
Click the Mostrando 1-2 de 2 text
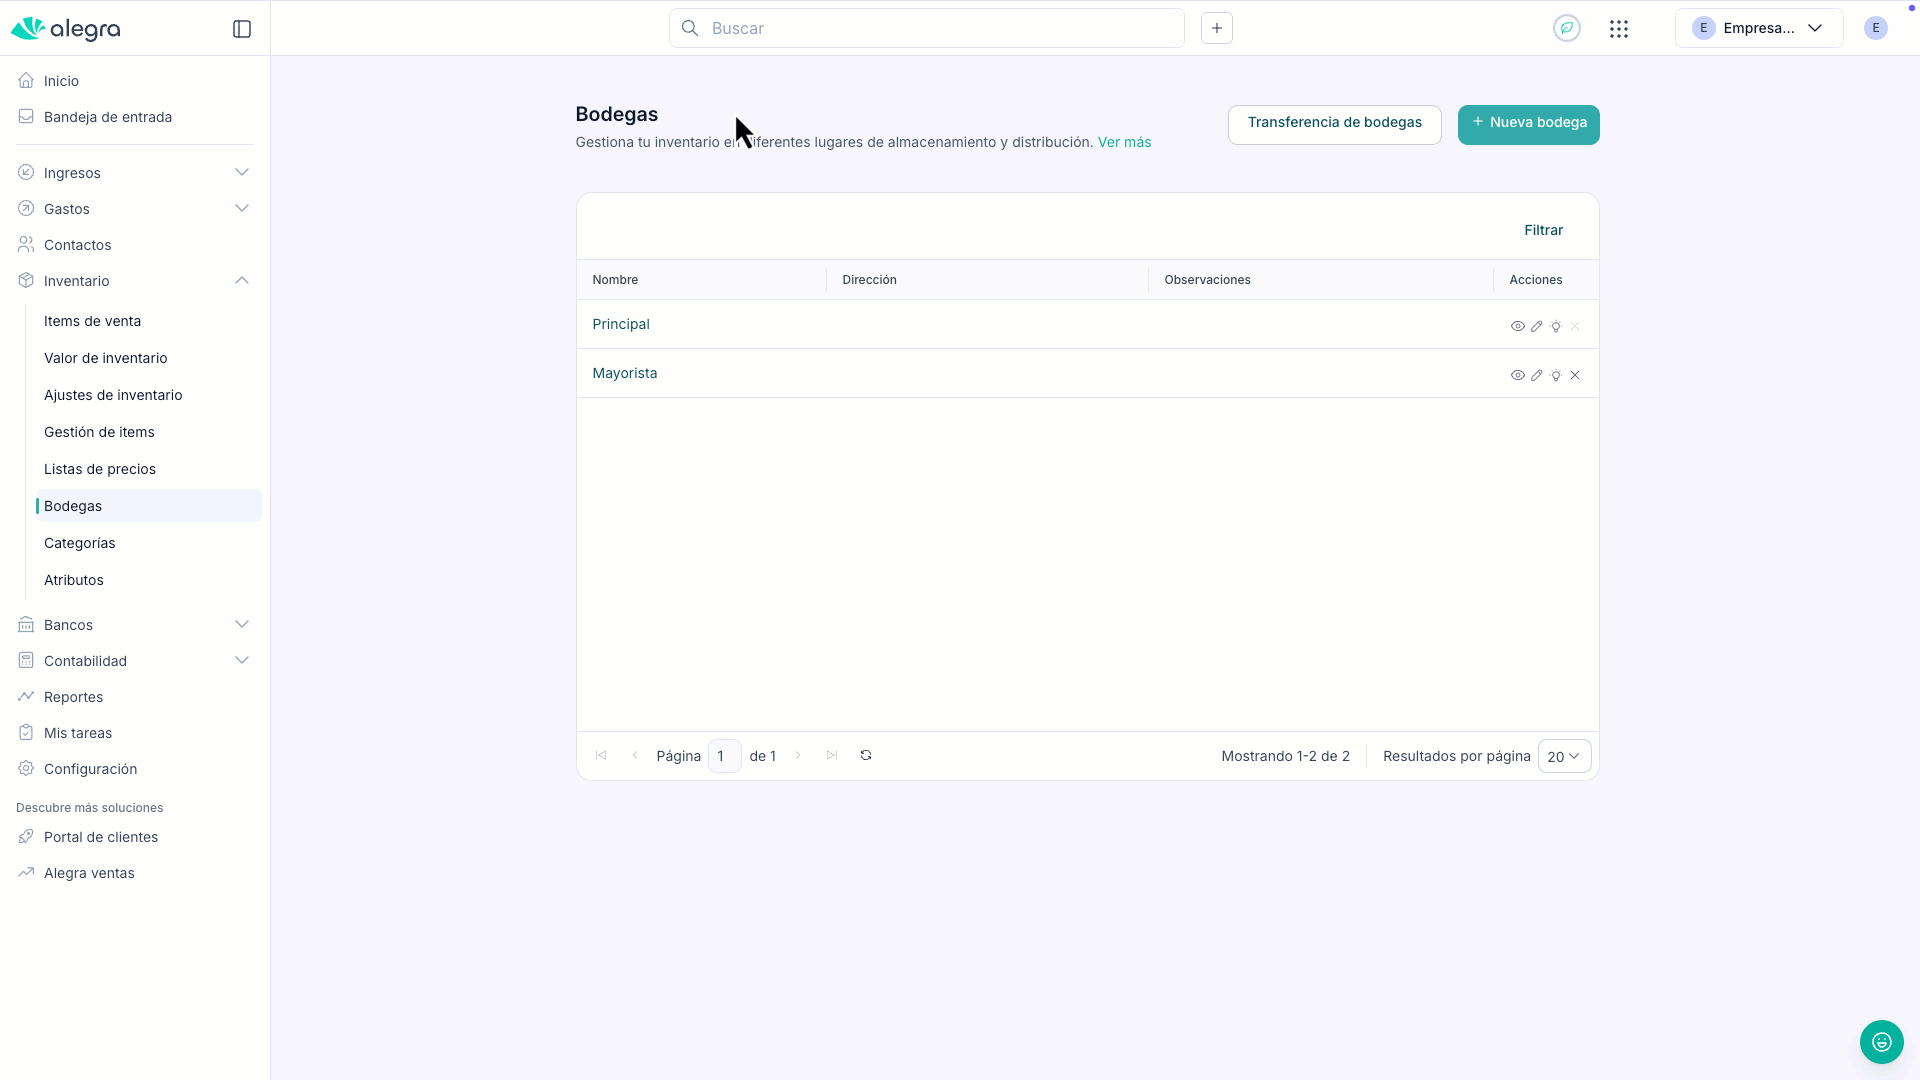pyautogui.click(x=1286, y=756)
